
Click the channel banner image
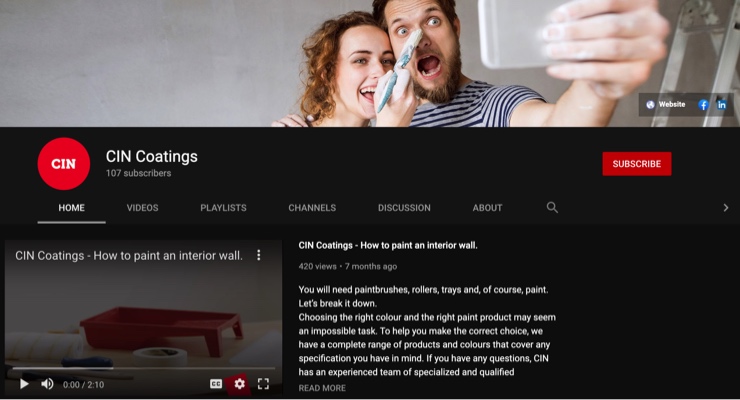point(370,63)
